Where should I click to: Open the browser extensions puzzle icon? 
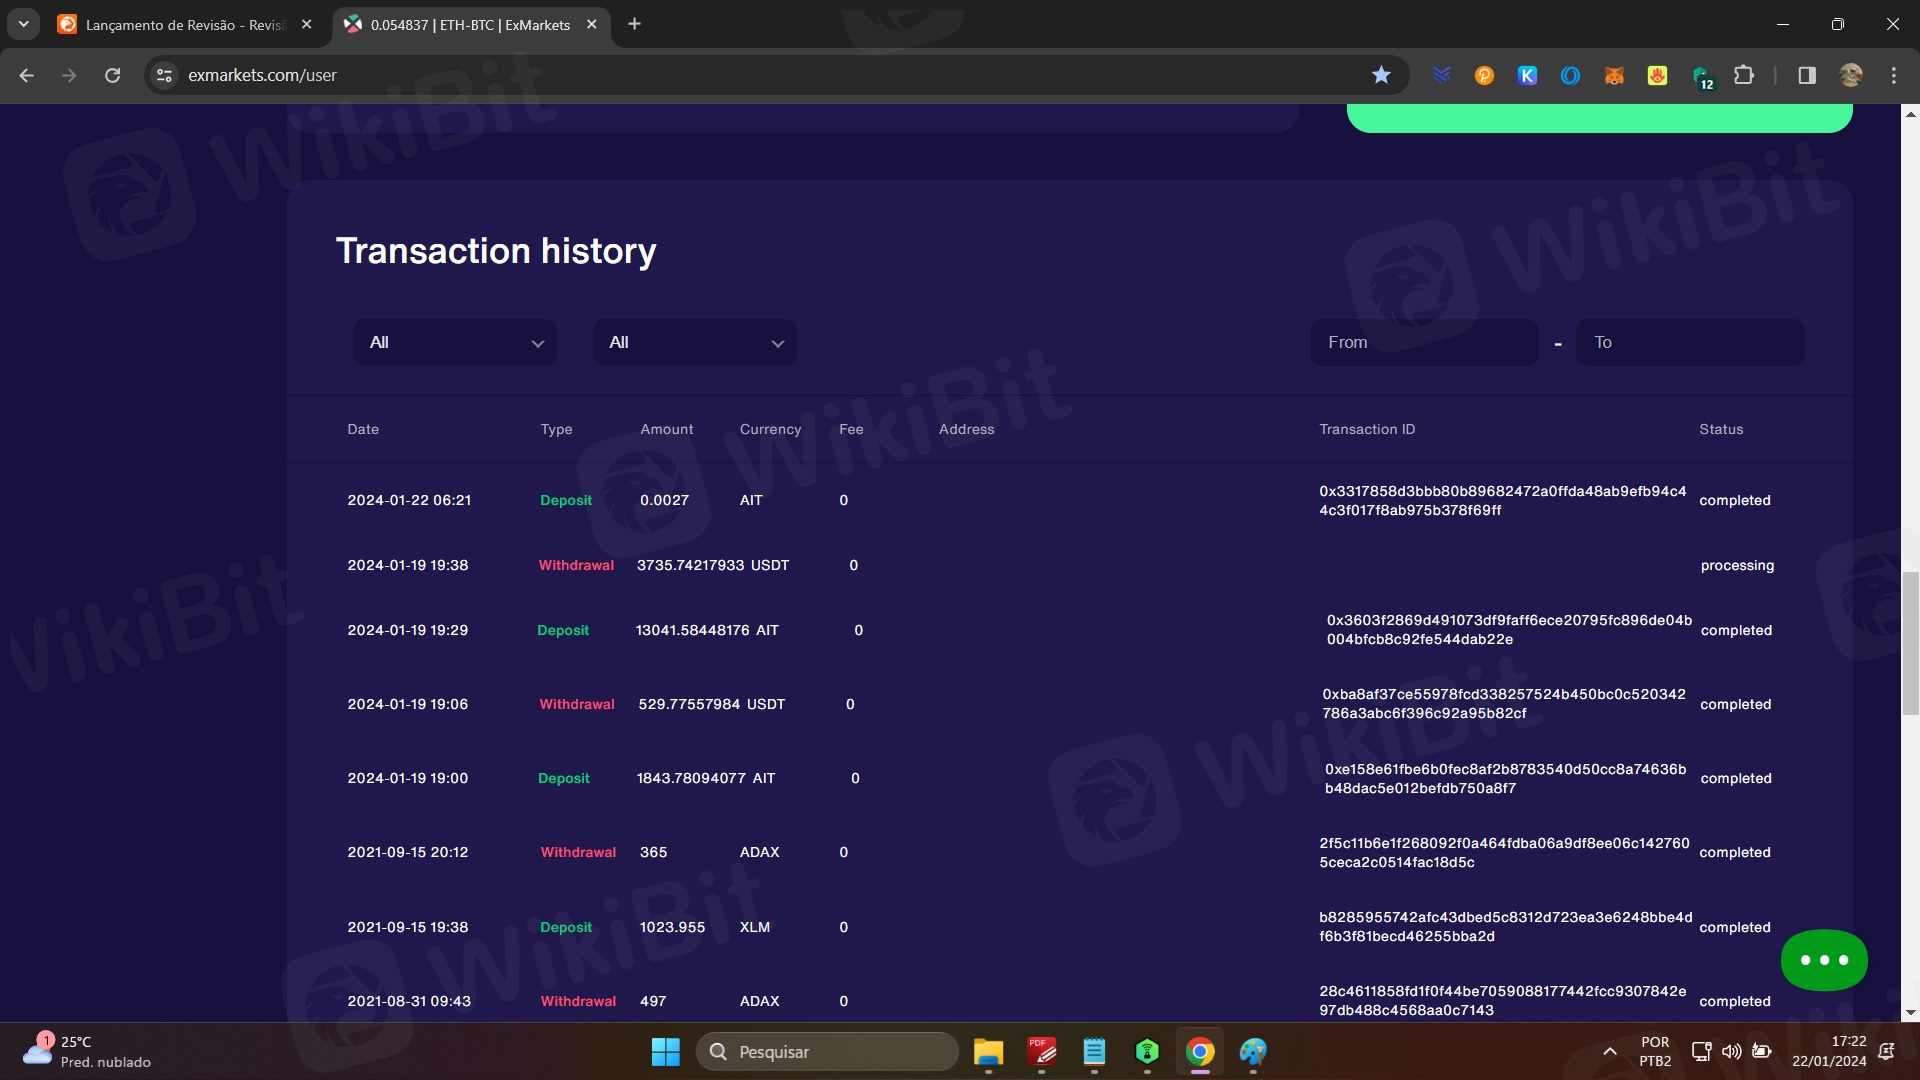coord(1743,75)
